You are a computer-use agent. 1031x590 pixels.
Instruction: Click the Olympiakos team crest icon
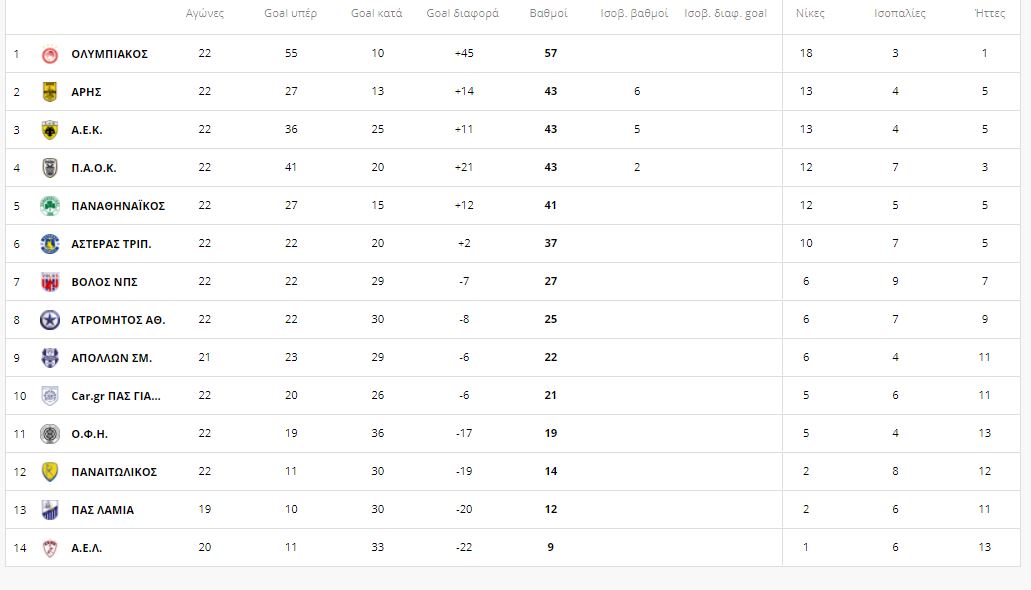[x=50, y=54]
